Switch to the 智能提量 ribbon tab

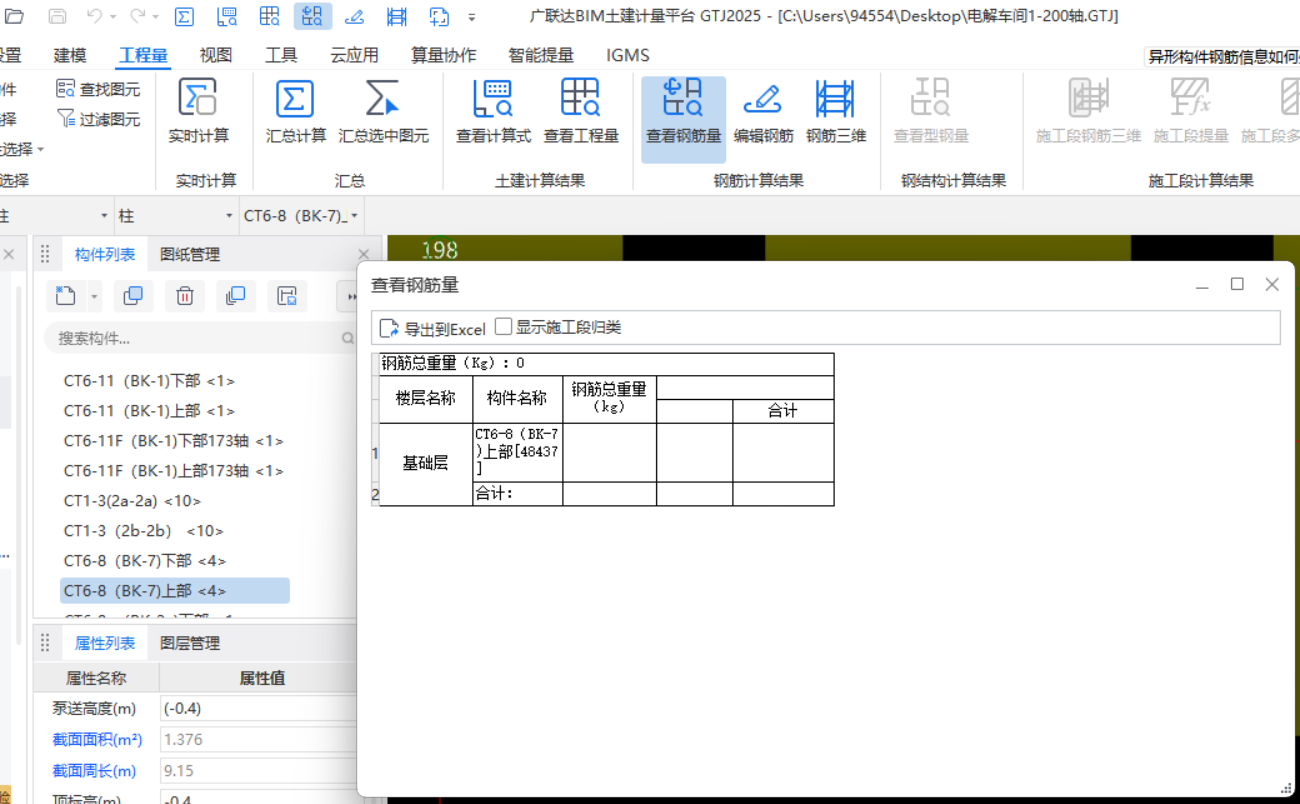pos(541,56)
